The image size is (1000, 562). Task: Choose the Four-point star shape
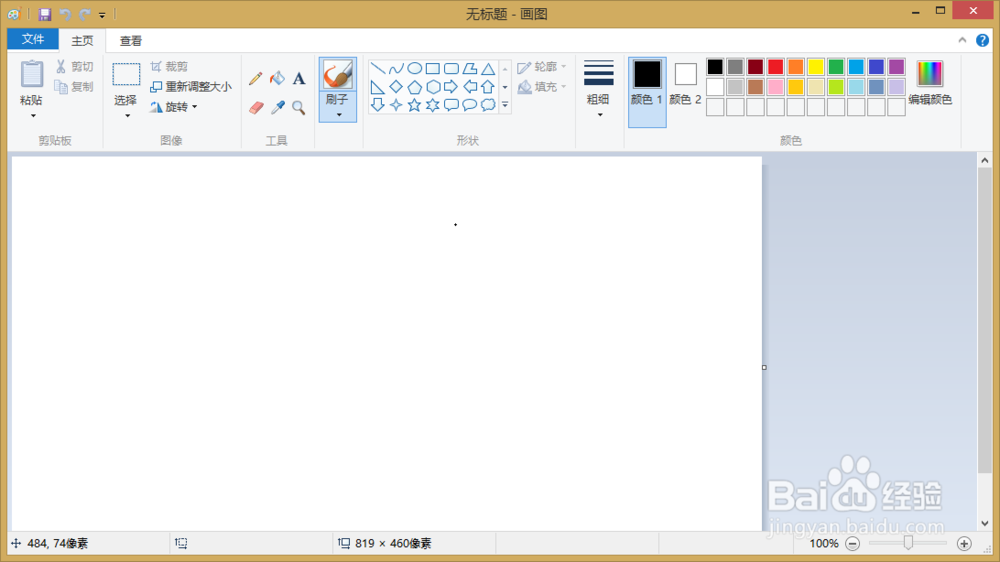coord(396,105)
